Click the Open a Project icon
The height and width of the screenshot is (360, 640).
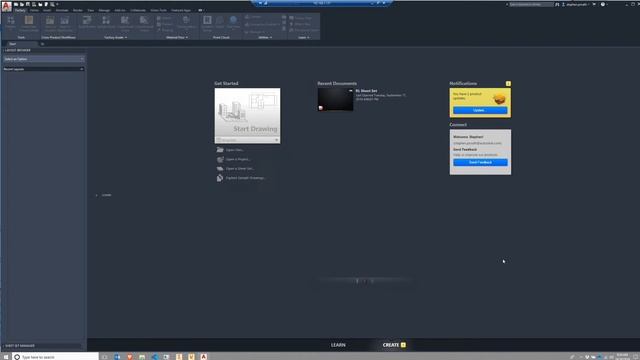pos(220,159)
